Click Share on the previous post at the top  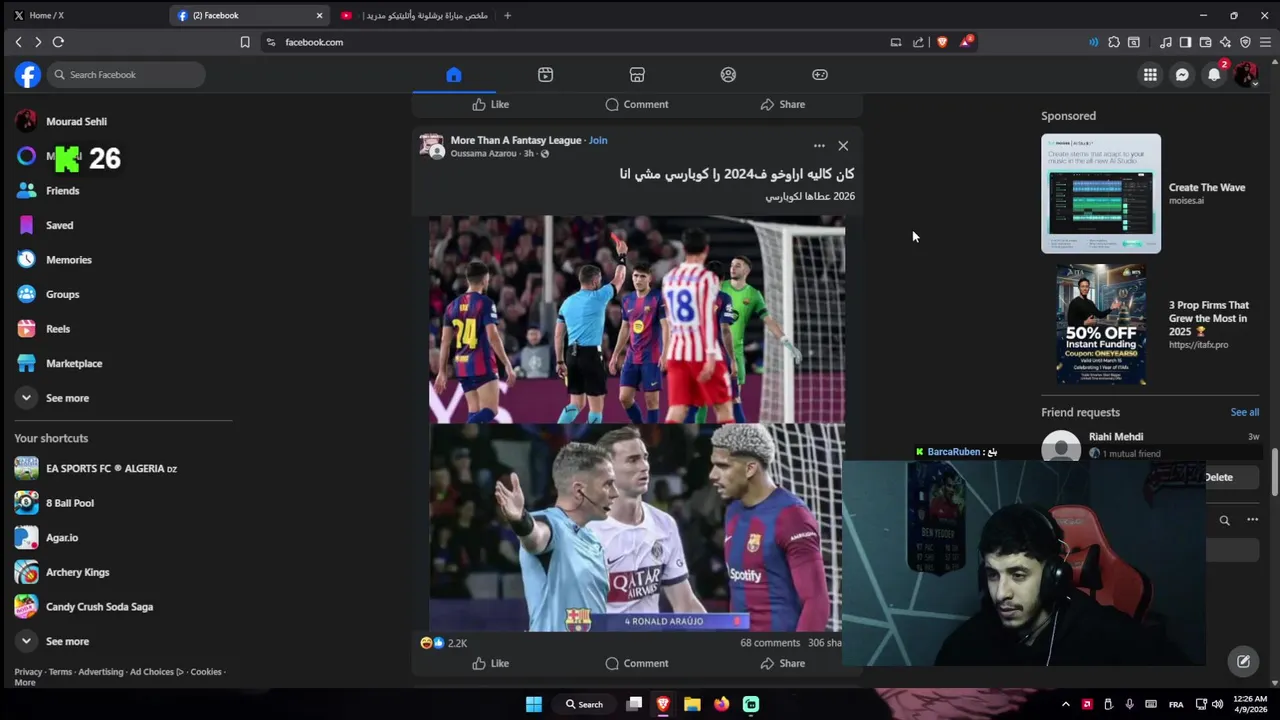point(782,104)
